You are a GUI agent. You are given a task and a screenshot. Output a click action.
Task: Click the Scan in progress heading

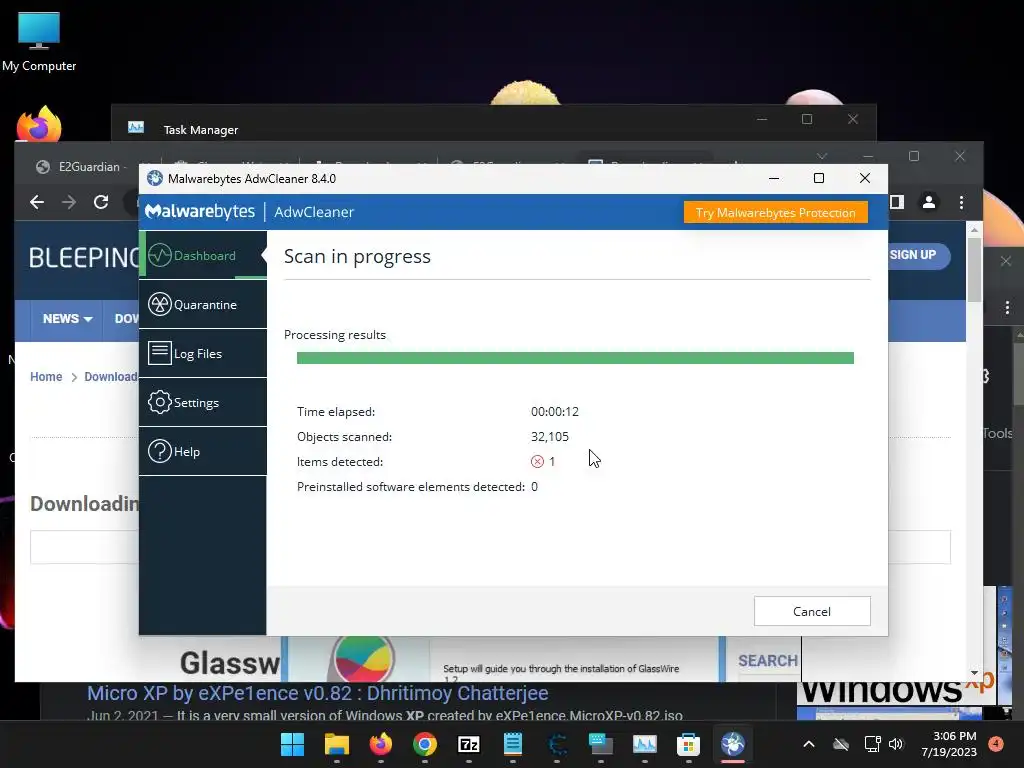click(357, 256)
